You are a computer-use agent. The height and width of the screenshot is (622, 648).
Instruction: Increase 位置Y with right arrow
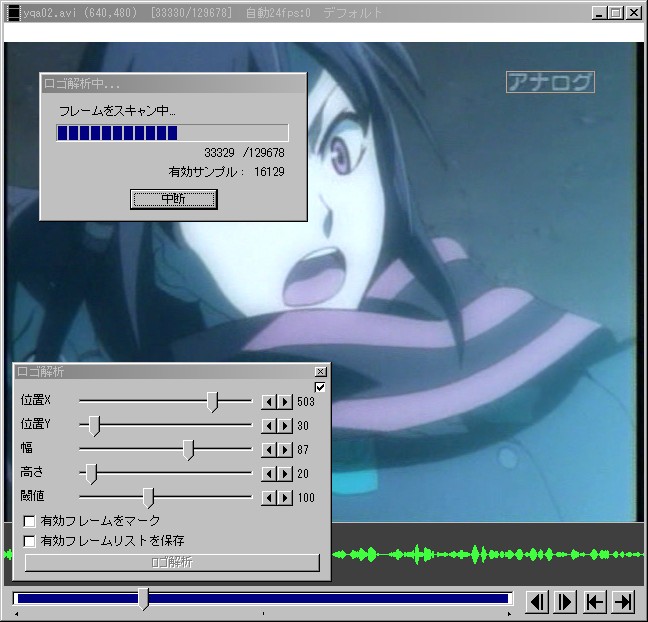coord(285,426)
